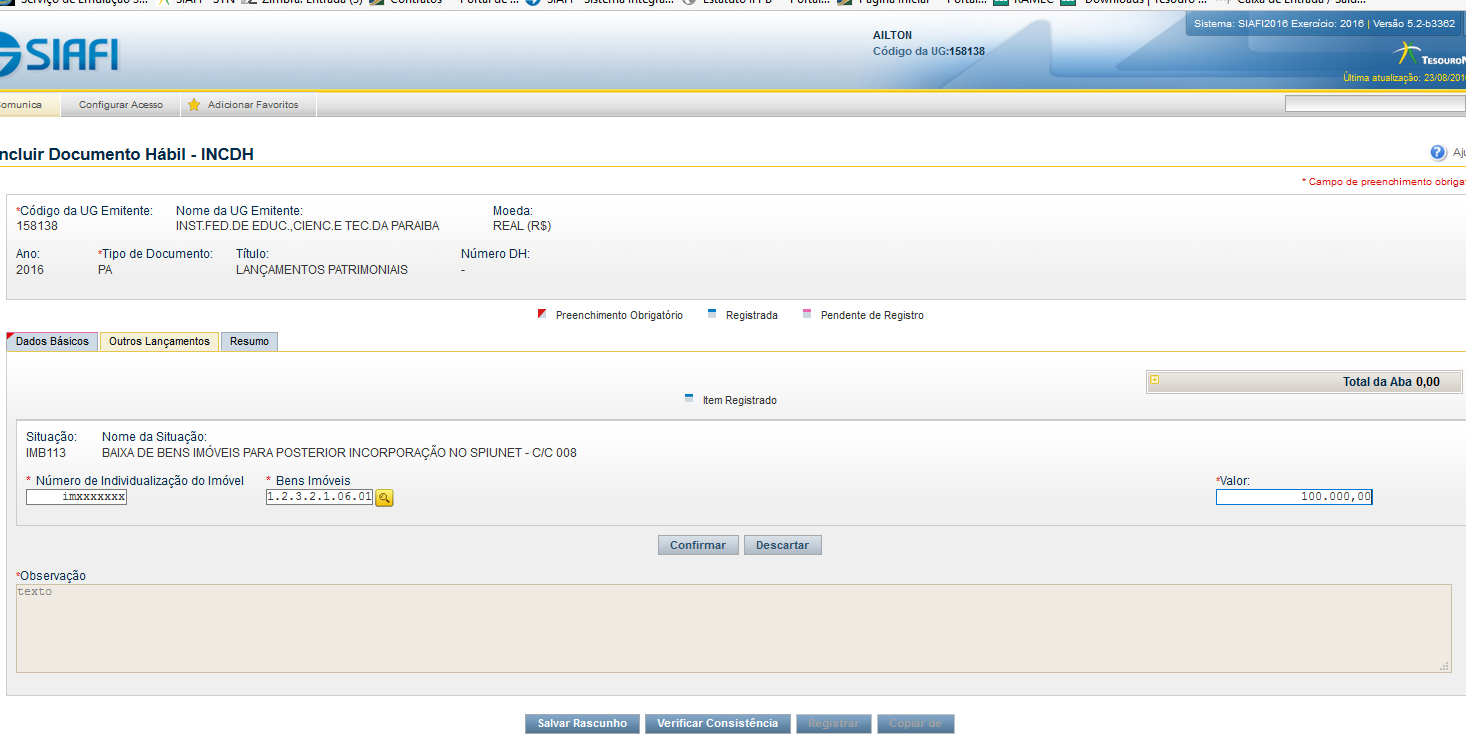
Task: Switch to the Outros Lançamentos tab
Action: point(159,341)
